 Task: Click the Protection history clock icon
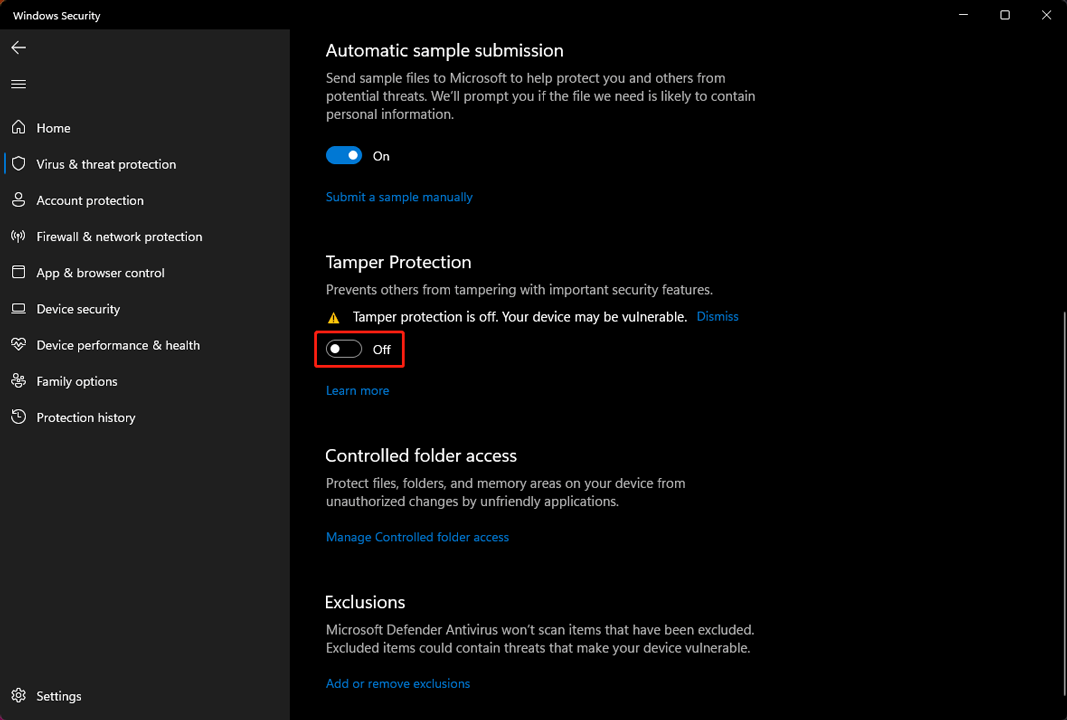18,416
